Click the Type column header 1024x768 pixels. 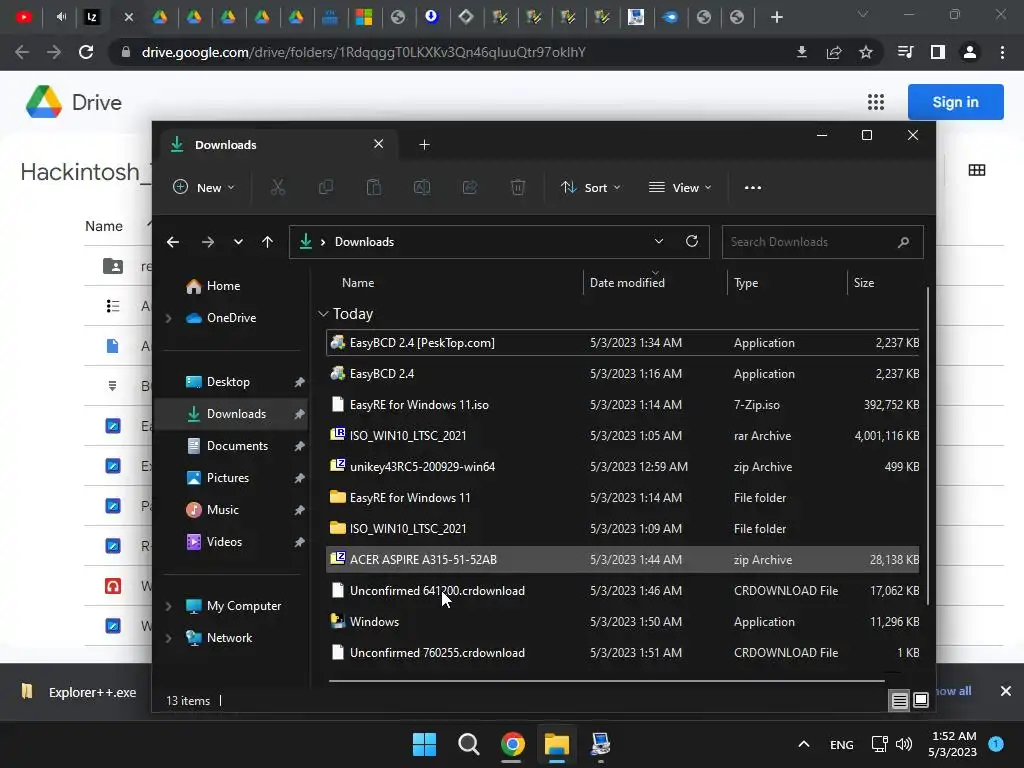point(746,283)
